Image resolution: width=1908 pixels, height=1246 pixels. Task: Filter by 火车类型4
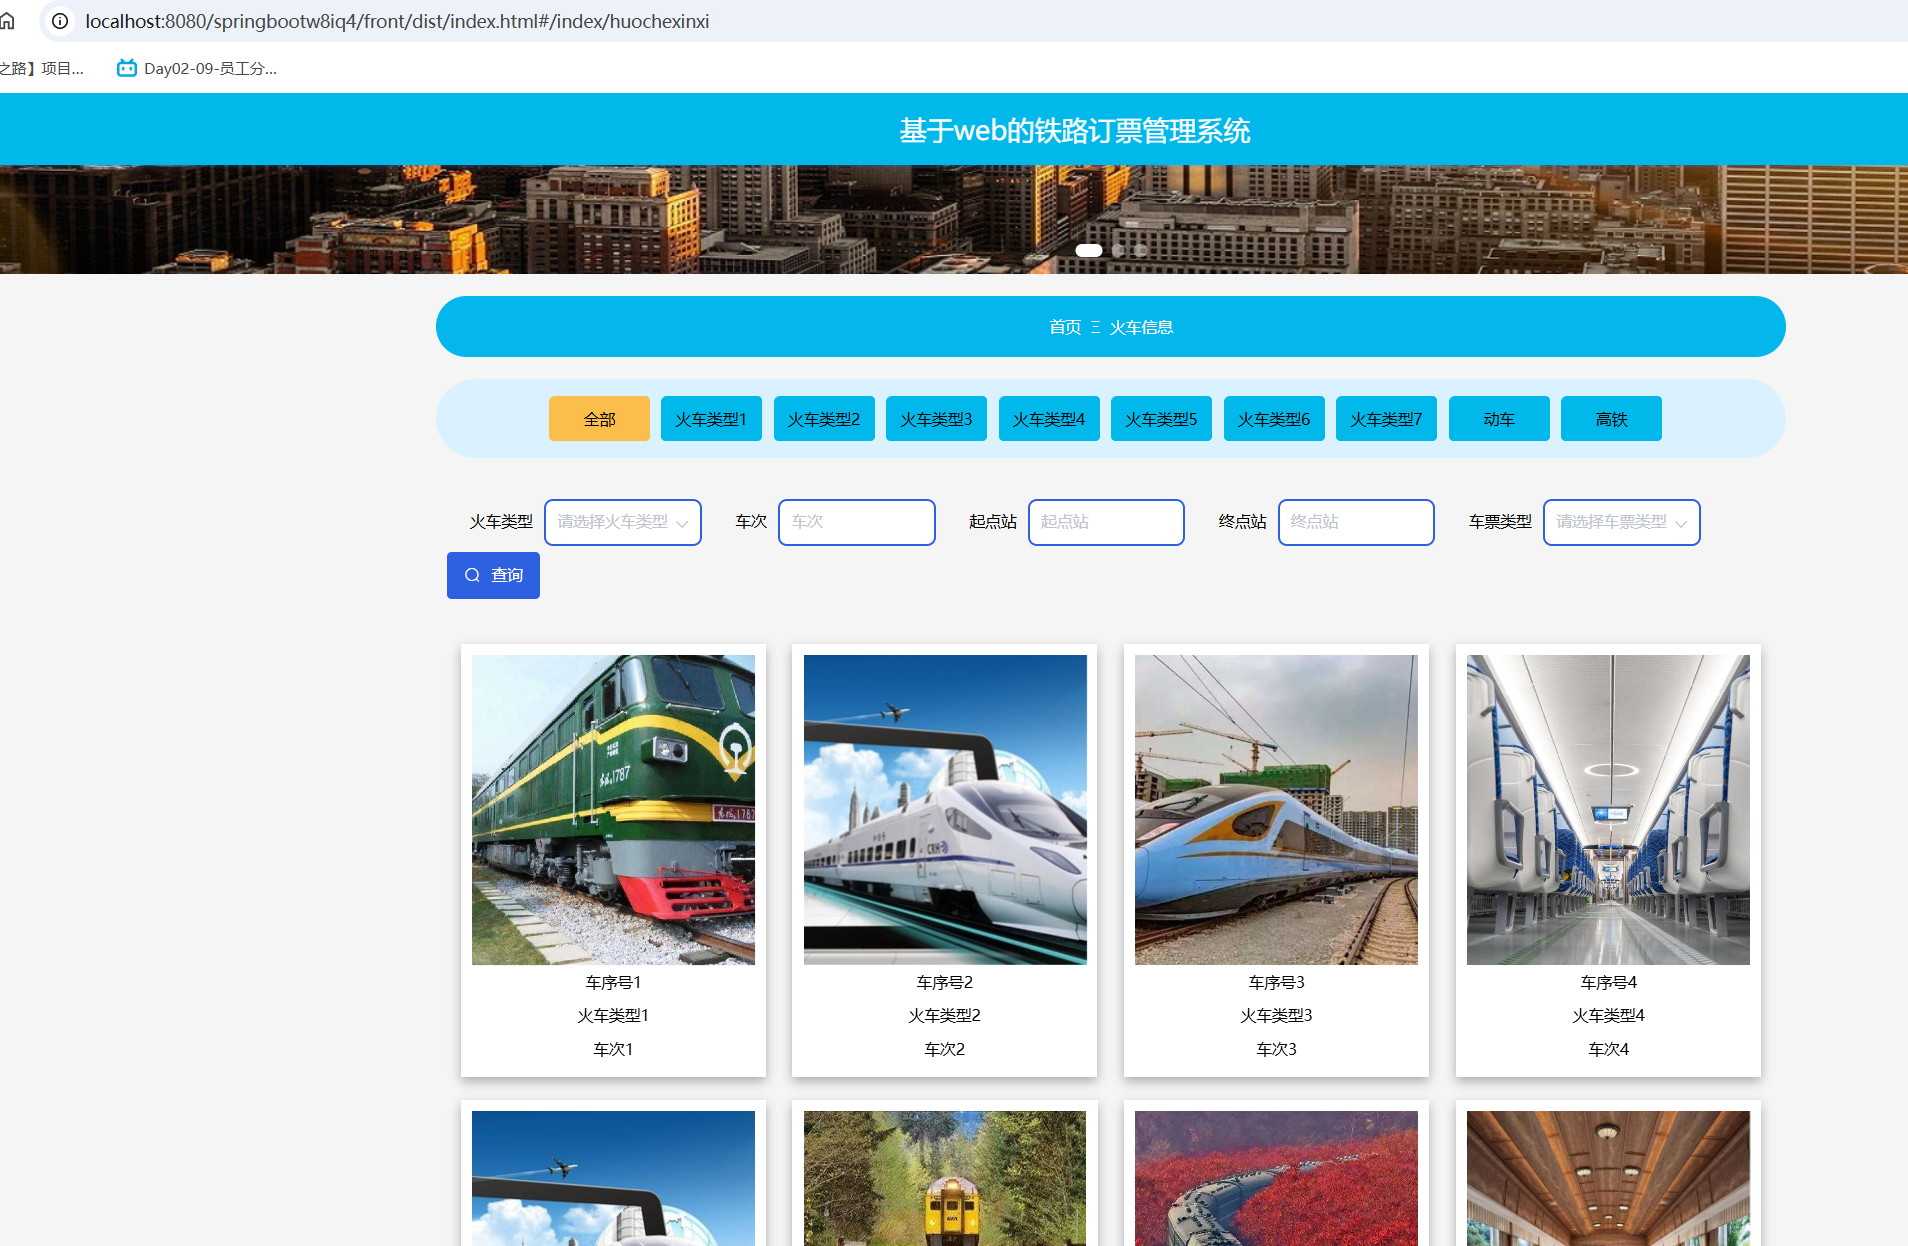pos(1049,419)
